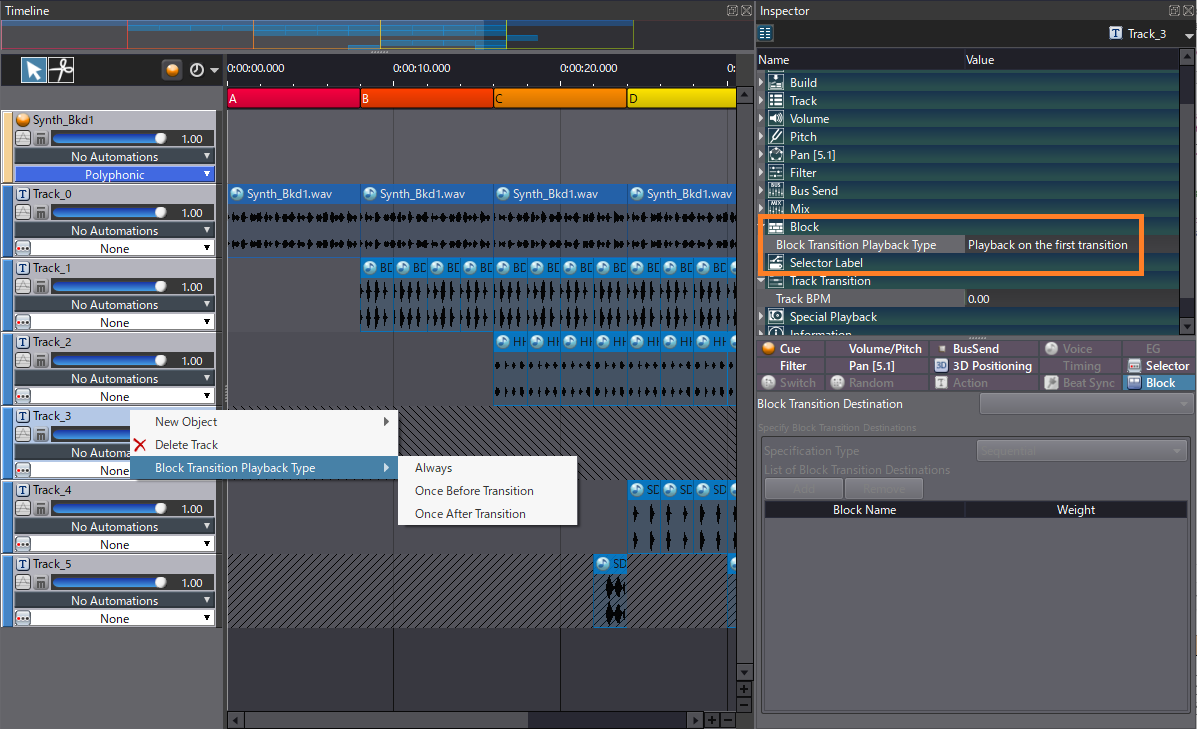1197x729 pixels.
Task: Click the Bus Send icon in Inspector
Action: tap(776, 190)
